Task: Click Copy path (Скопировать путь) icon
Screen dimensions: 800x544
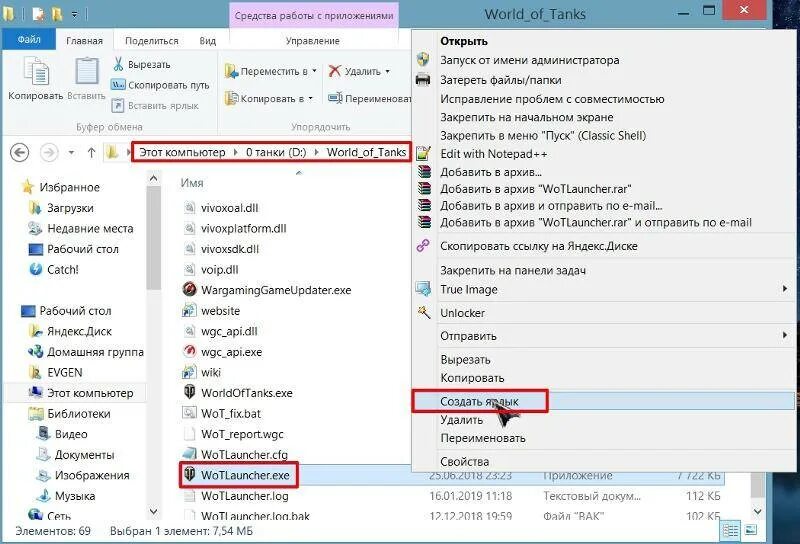Action: point(118,85)
